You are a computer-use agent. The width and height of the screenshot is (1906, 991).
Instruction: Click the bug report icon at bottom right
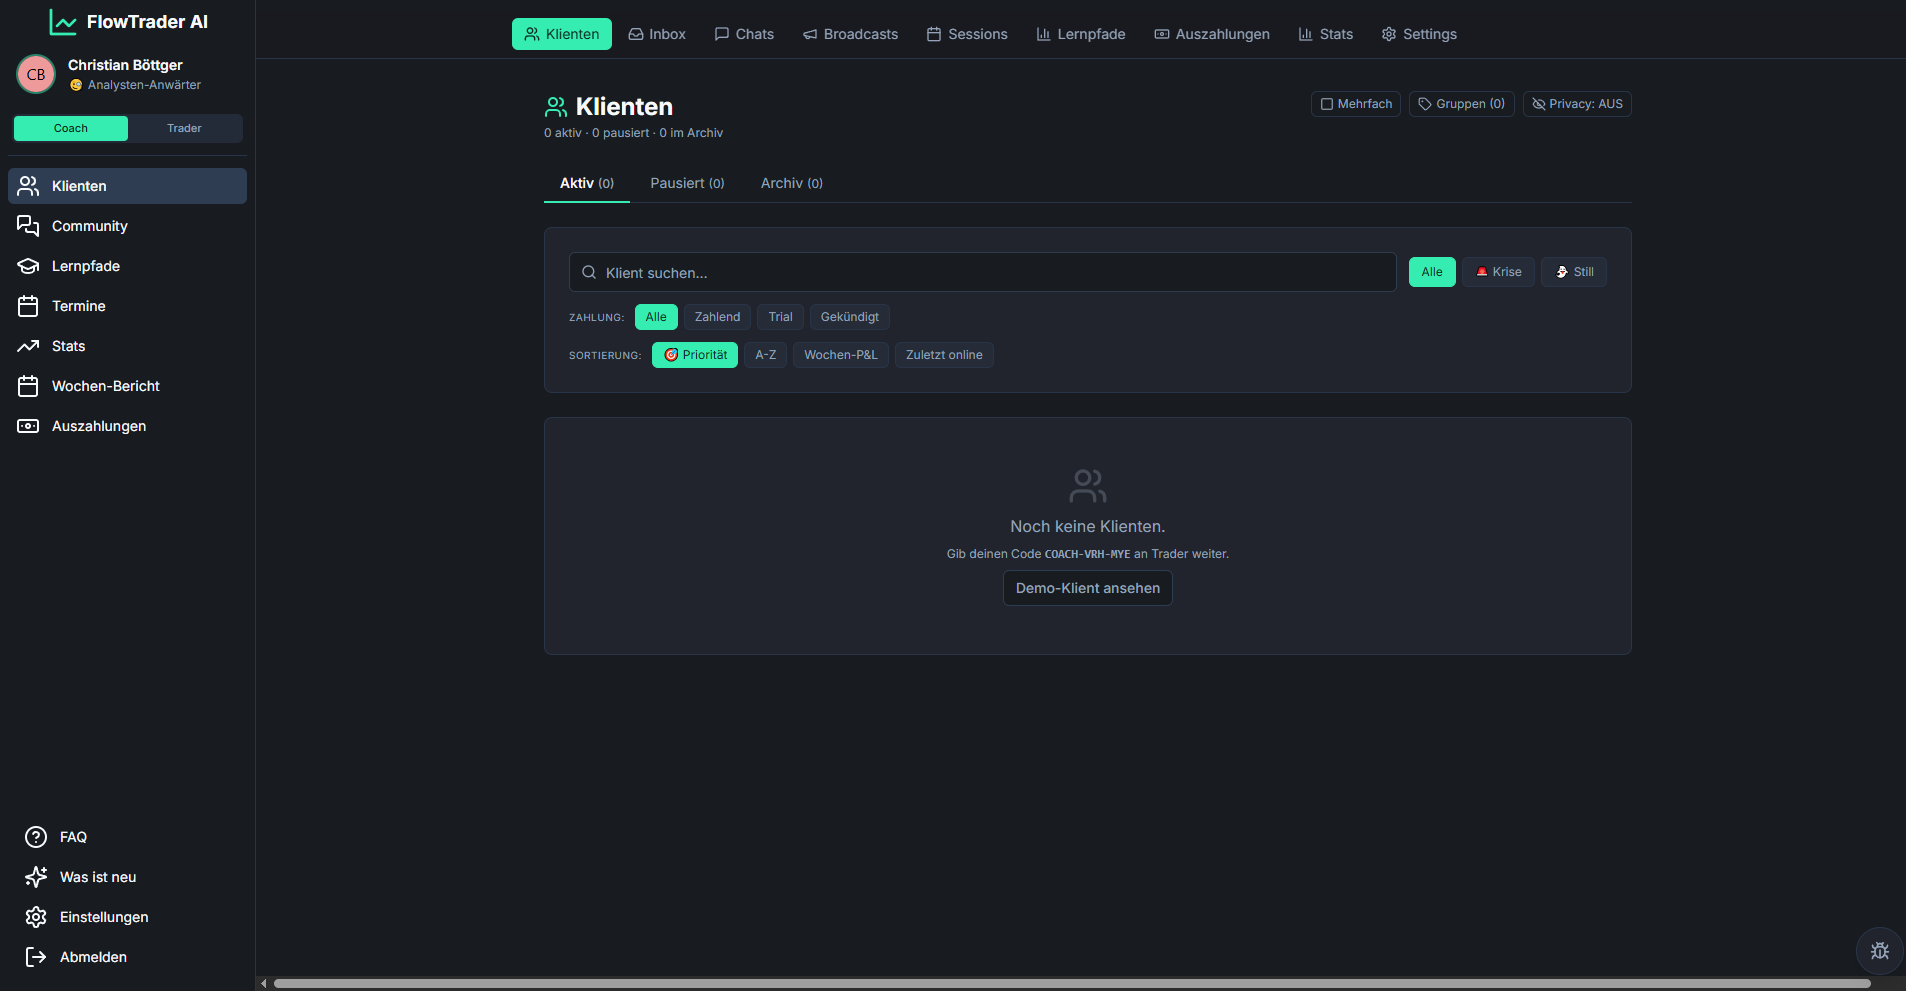click(1880, 951)
